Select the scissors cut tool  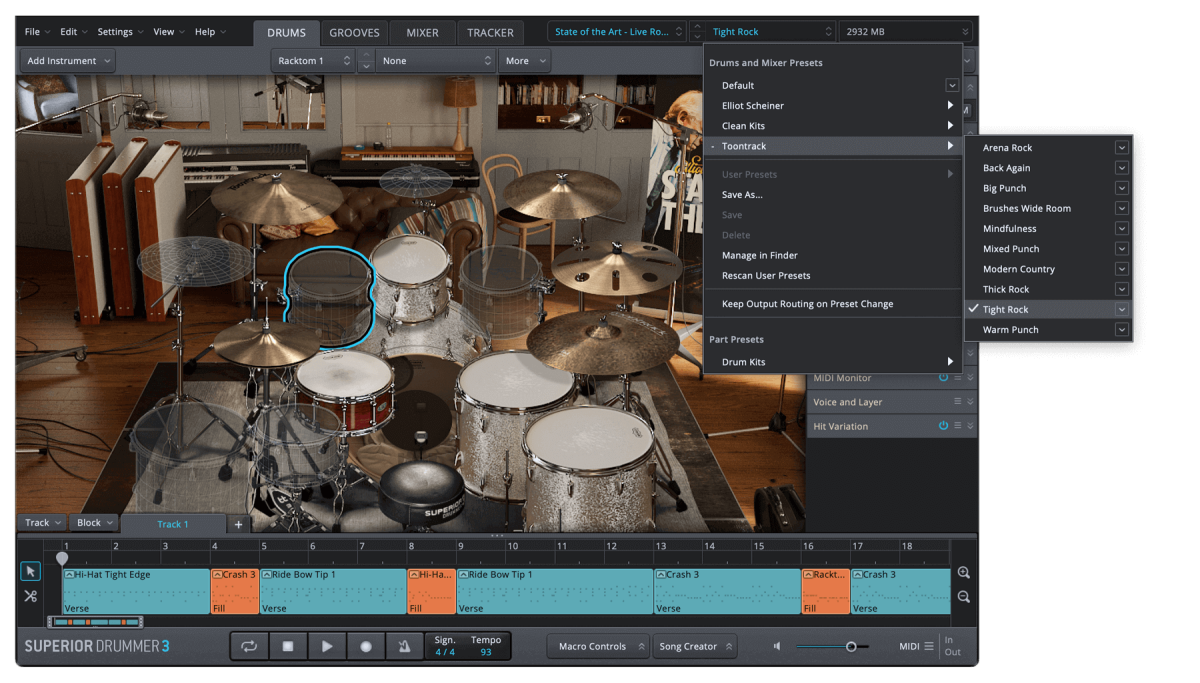pos(30,596)
